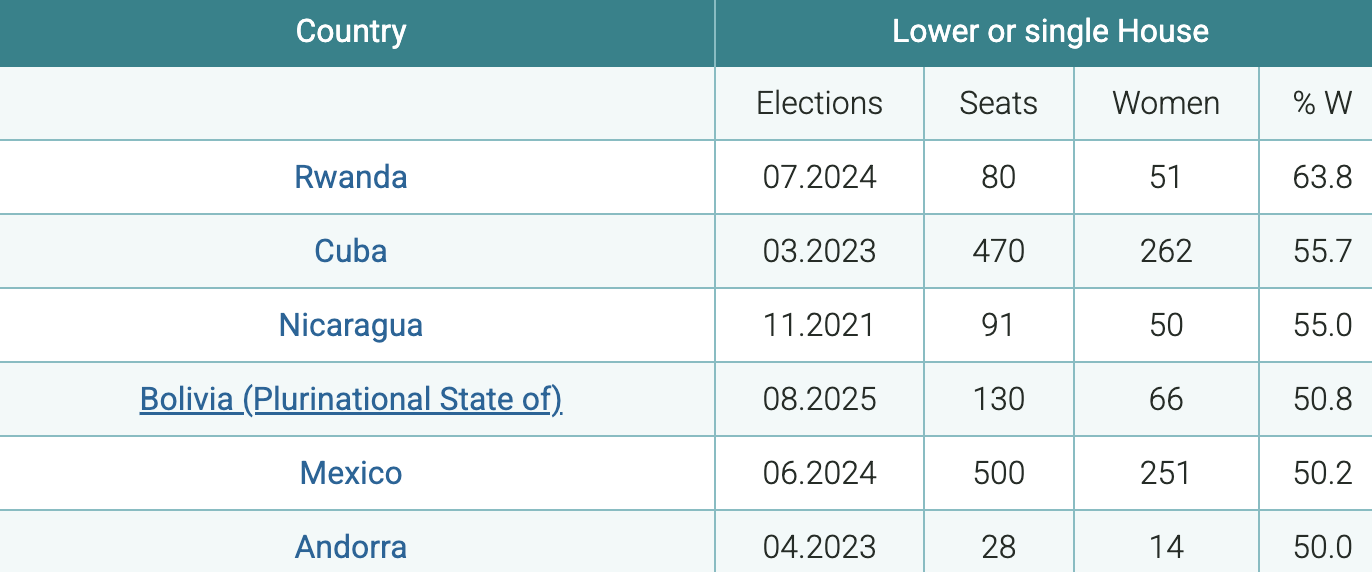This screenshot has width=1372, height=572.
Task: Open the Cuba country link
Action: point(351,250)
